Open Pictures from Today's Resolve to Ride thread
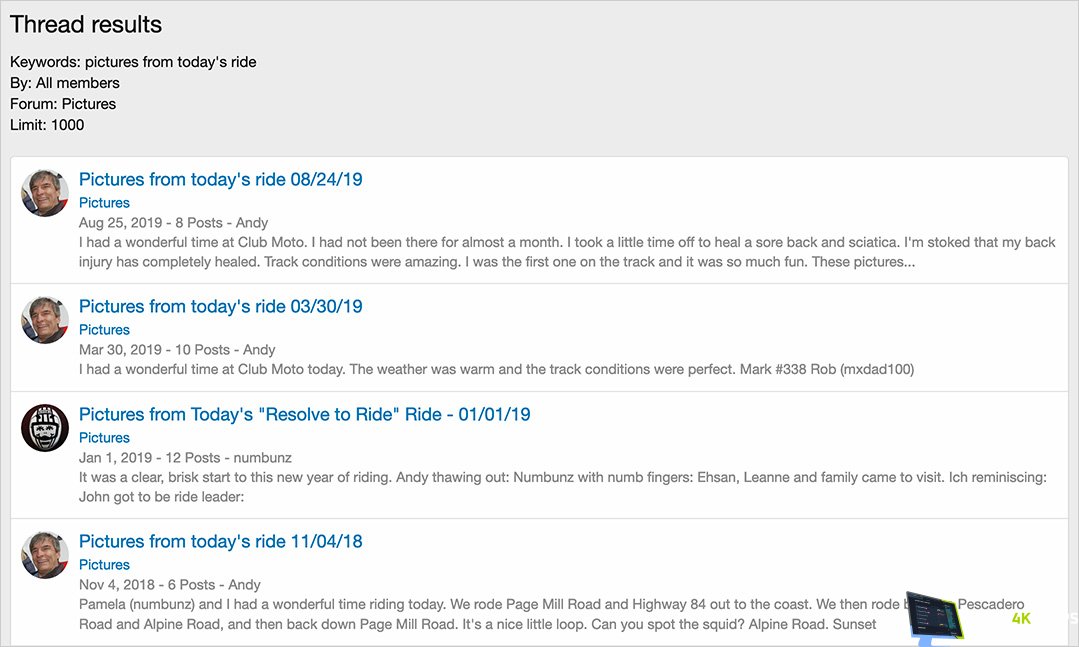This screenshot has height=647, width=1079. (304, 414)
